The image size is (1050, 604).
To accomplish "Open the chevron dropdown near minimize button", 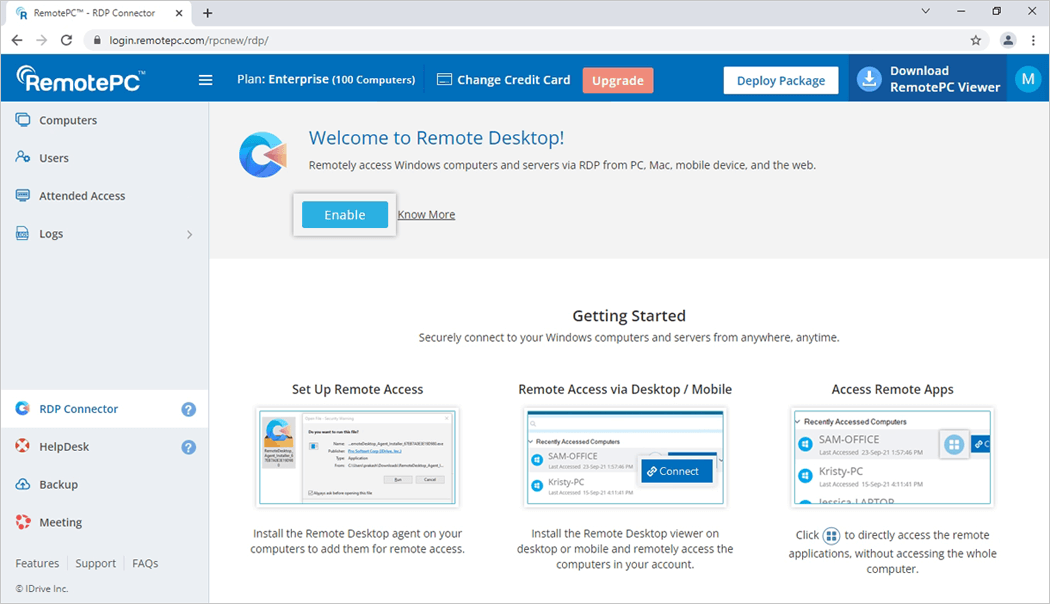I will tap(924, 11).
